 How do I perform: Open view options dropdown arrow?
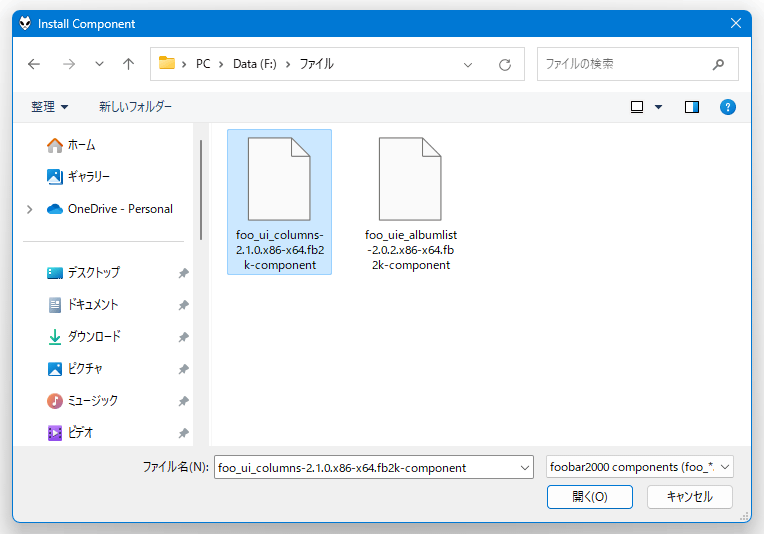658,107
